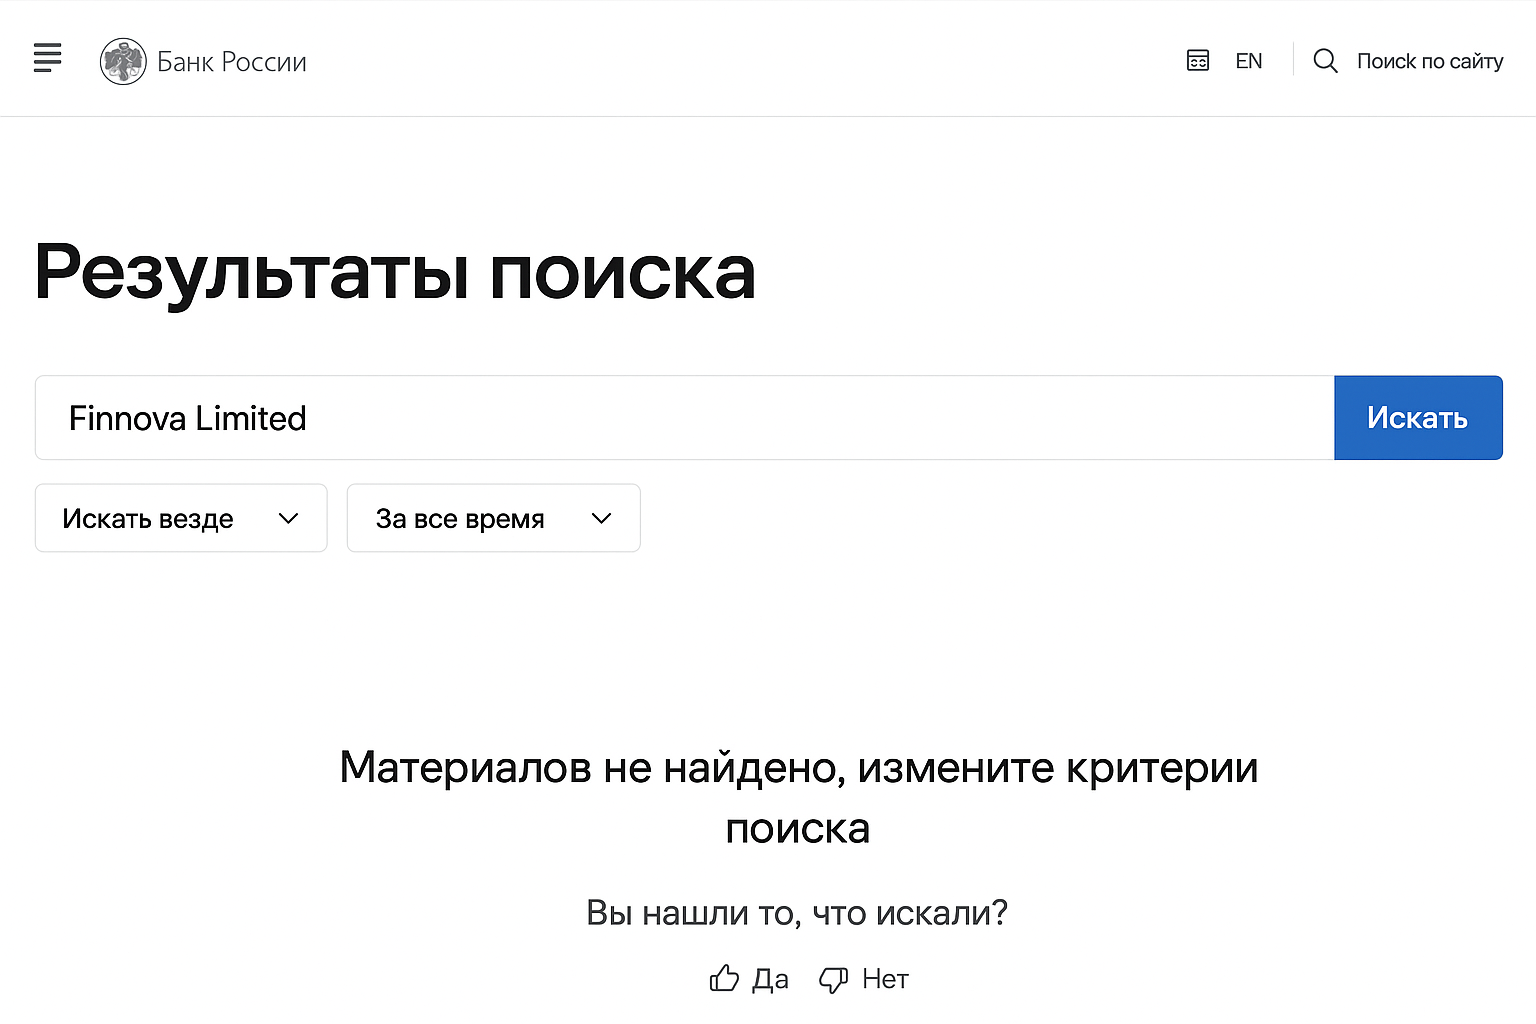Click chevron arrow of За все время

point(601,518)
